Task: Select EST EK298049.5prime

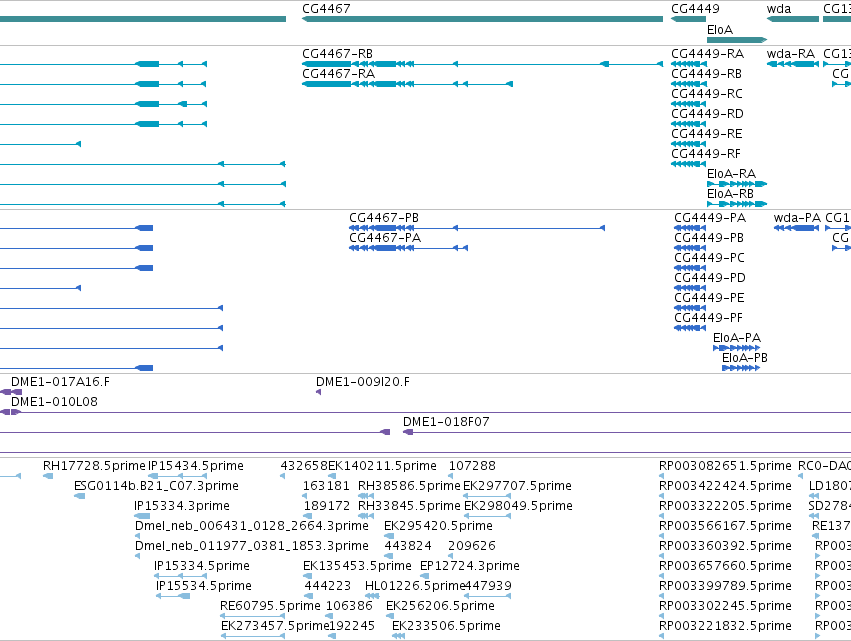Action: coord(487,516)
